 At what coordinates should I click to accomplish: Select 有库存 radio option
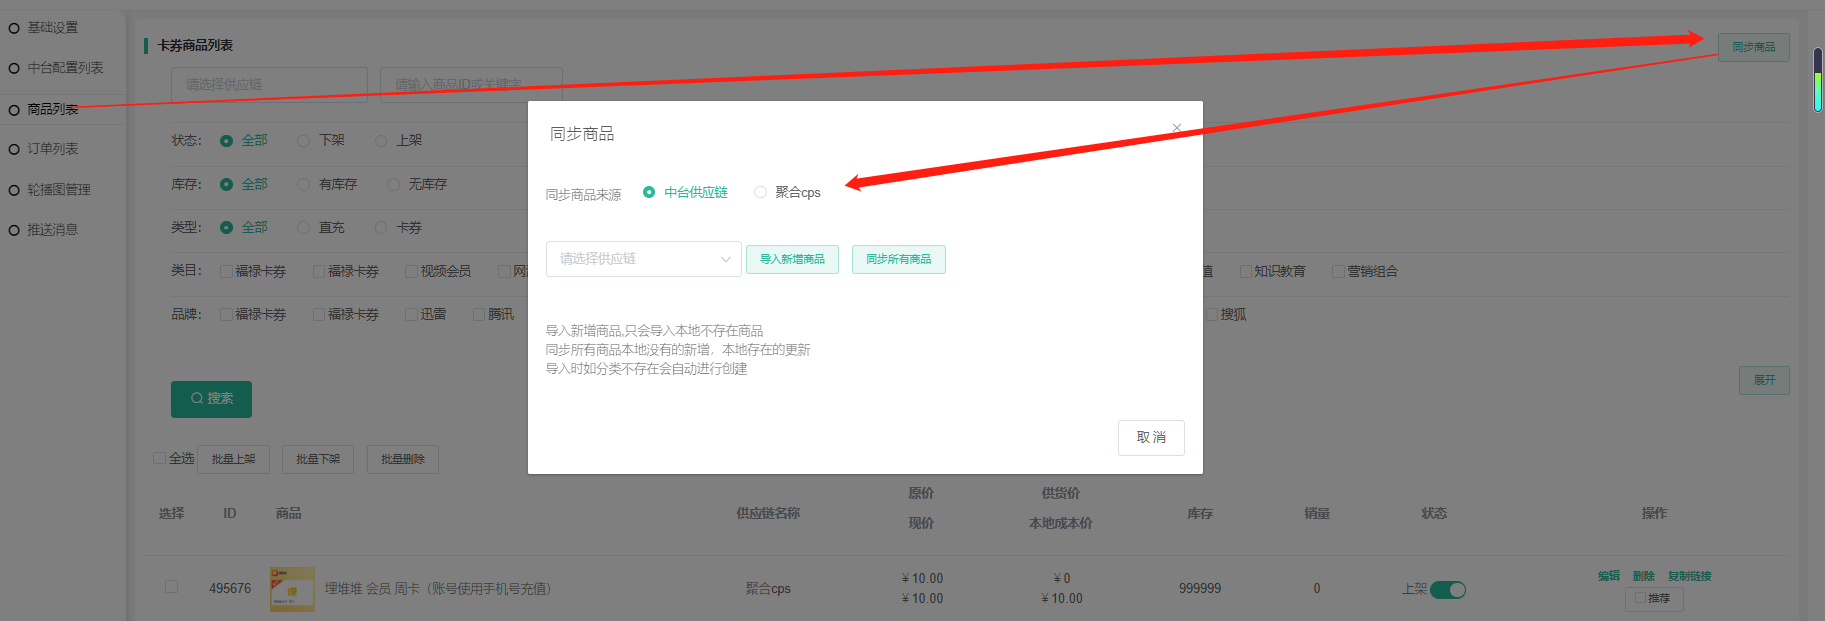click(327, 184)
